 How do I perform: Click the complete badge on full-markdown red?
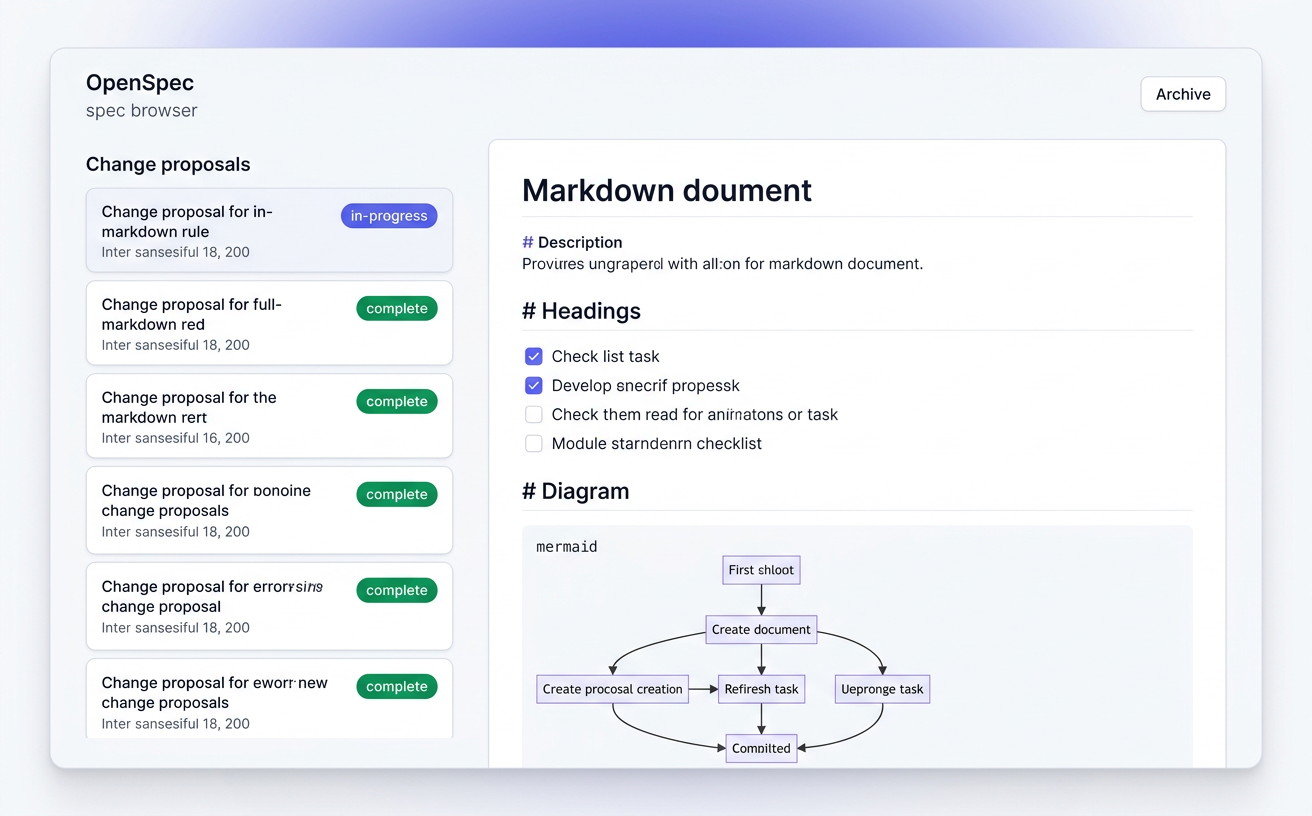[x=397, y=309]
